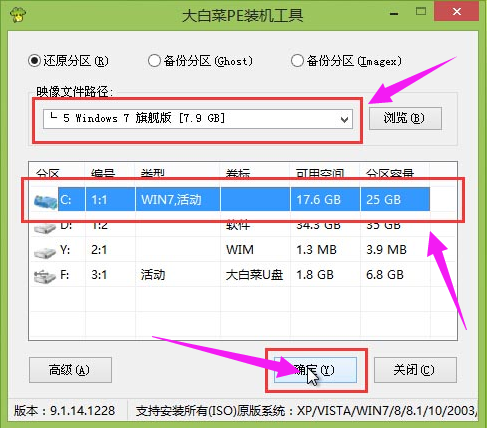Click the D: drive icon
Screen dimensions: 487x428
coord(45,227)
